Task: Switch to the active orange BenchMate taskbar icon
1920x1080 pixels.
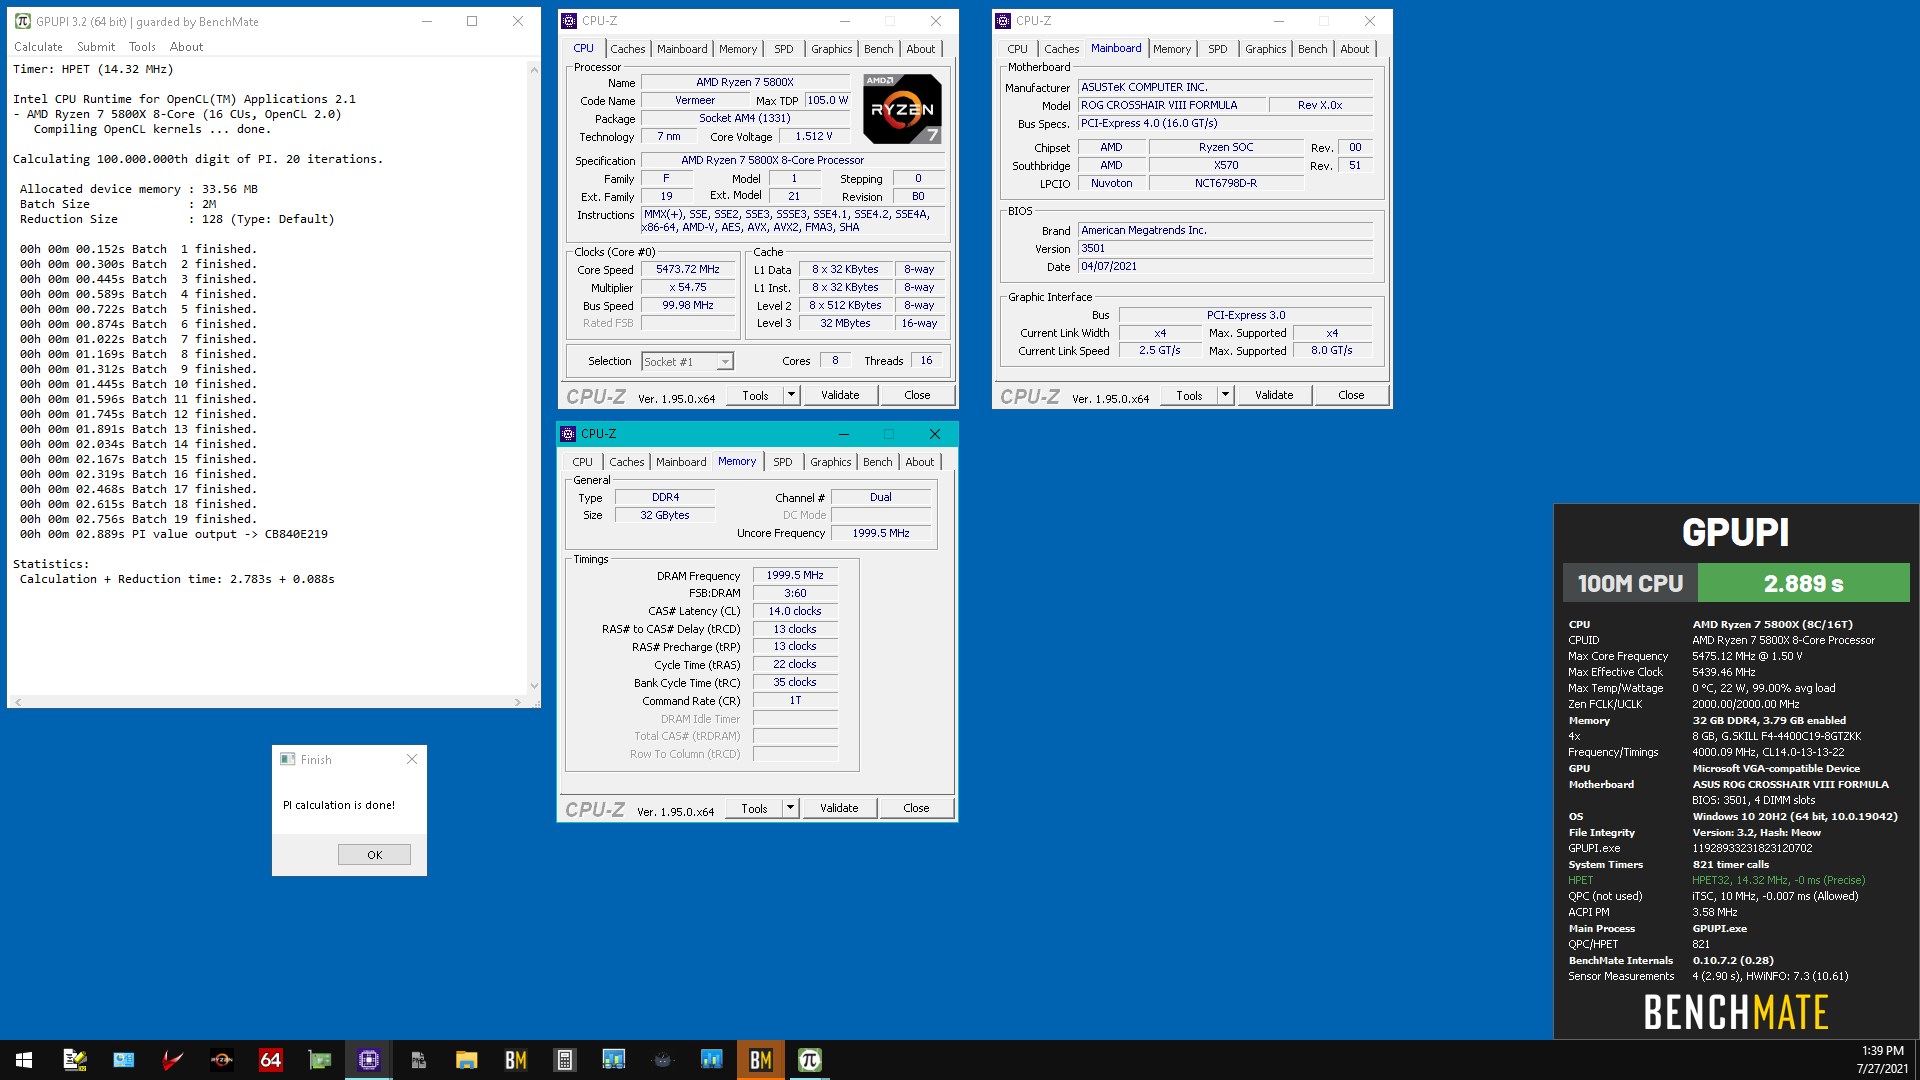Action: [x=760, y=1060]
